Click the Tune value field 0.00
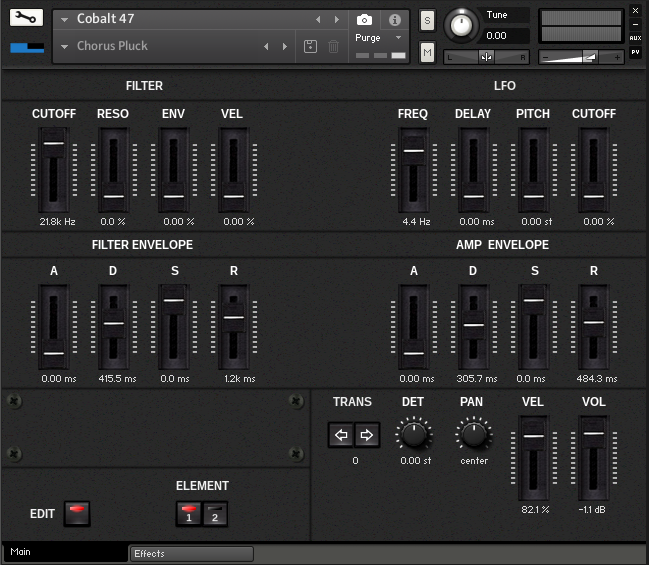This screenshot has height=565, width=649. (507, 36)
